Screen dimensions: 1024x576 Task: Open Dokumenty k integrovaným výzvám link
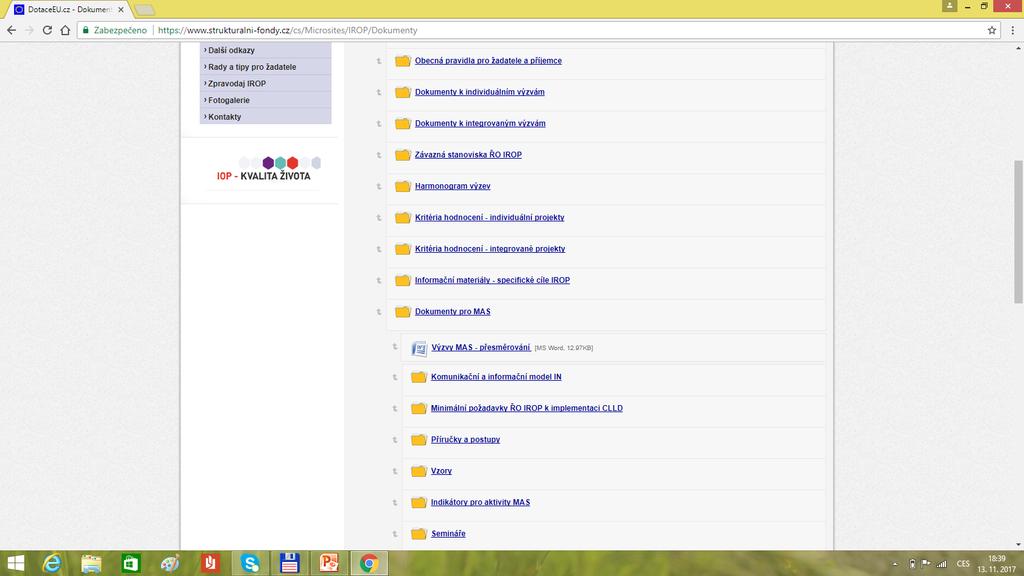[x=480, y=123]
